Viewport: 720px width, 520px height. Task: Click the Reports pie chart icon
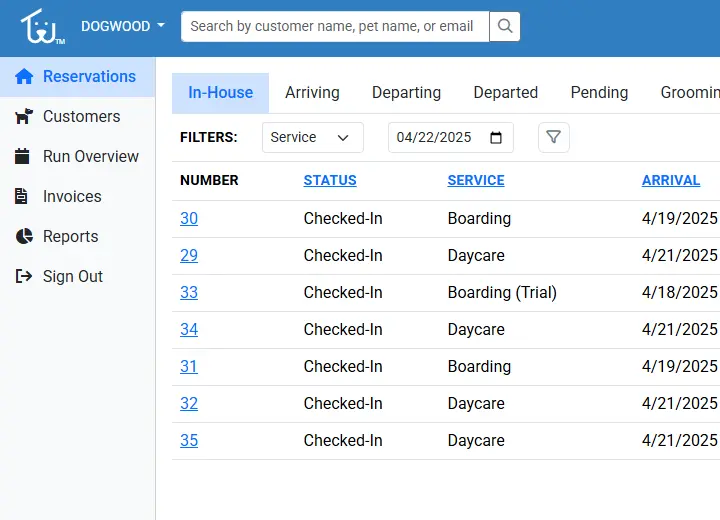click(24, 237)
